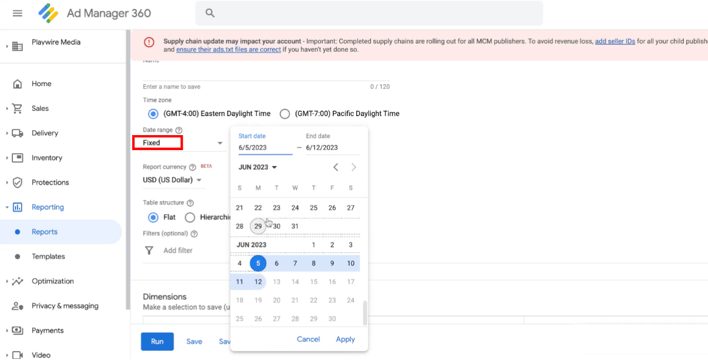The image size is (708, 361).
Task: Click the Optimization sparkline icon
Action: point(17,281)
